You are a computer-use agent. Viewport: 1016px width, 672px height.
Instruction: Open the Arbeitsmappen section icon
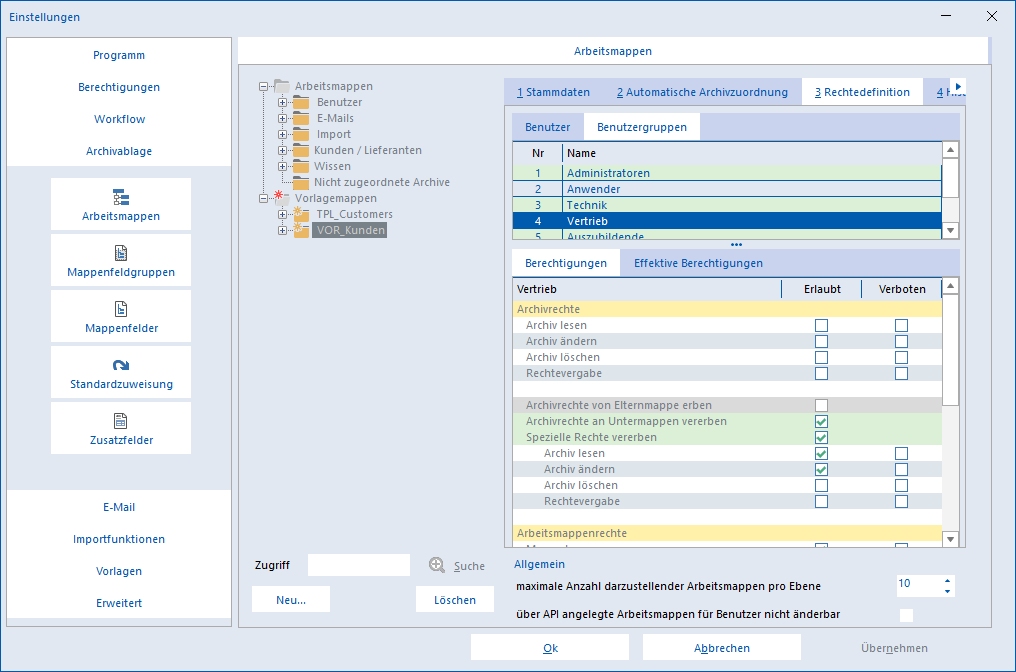coord(121,197)
